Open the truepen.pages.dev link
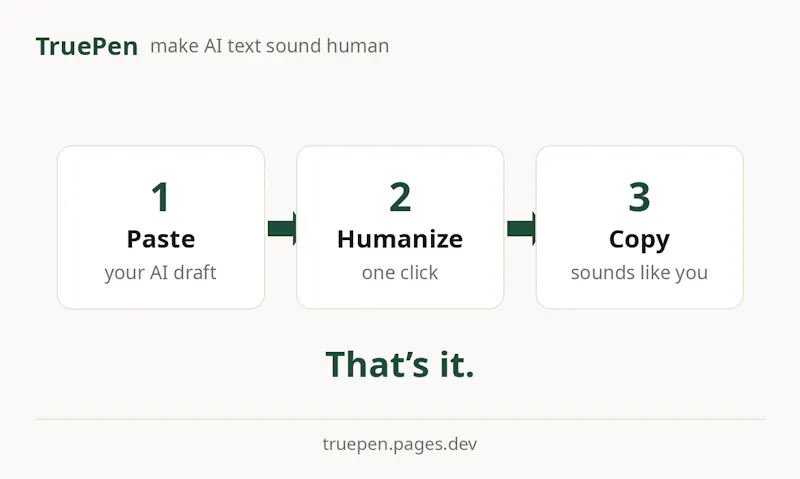This screenshot has height=479, width=800. click(400, 444)
